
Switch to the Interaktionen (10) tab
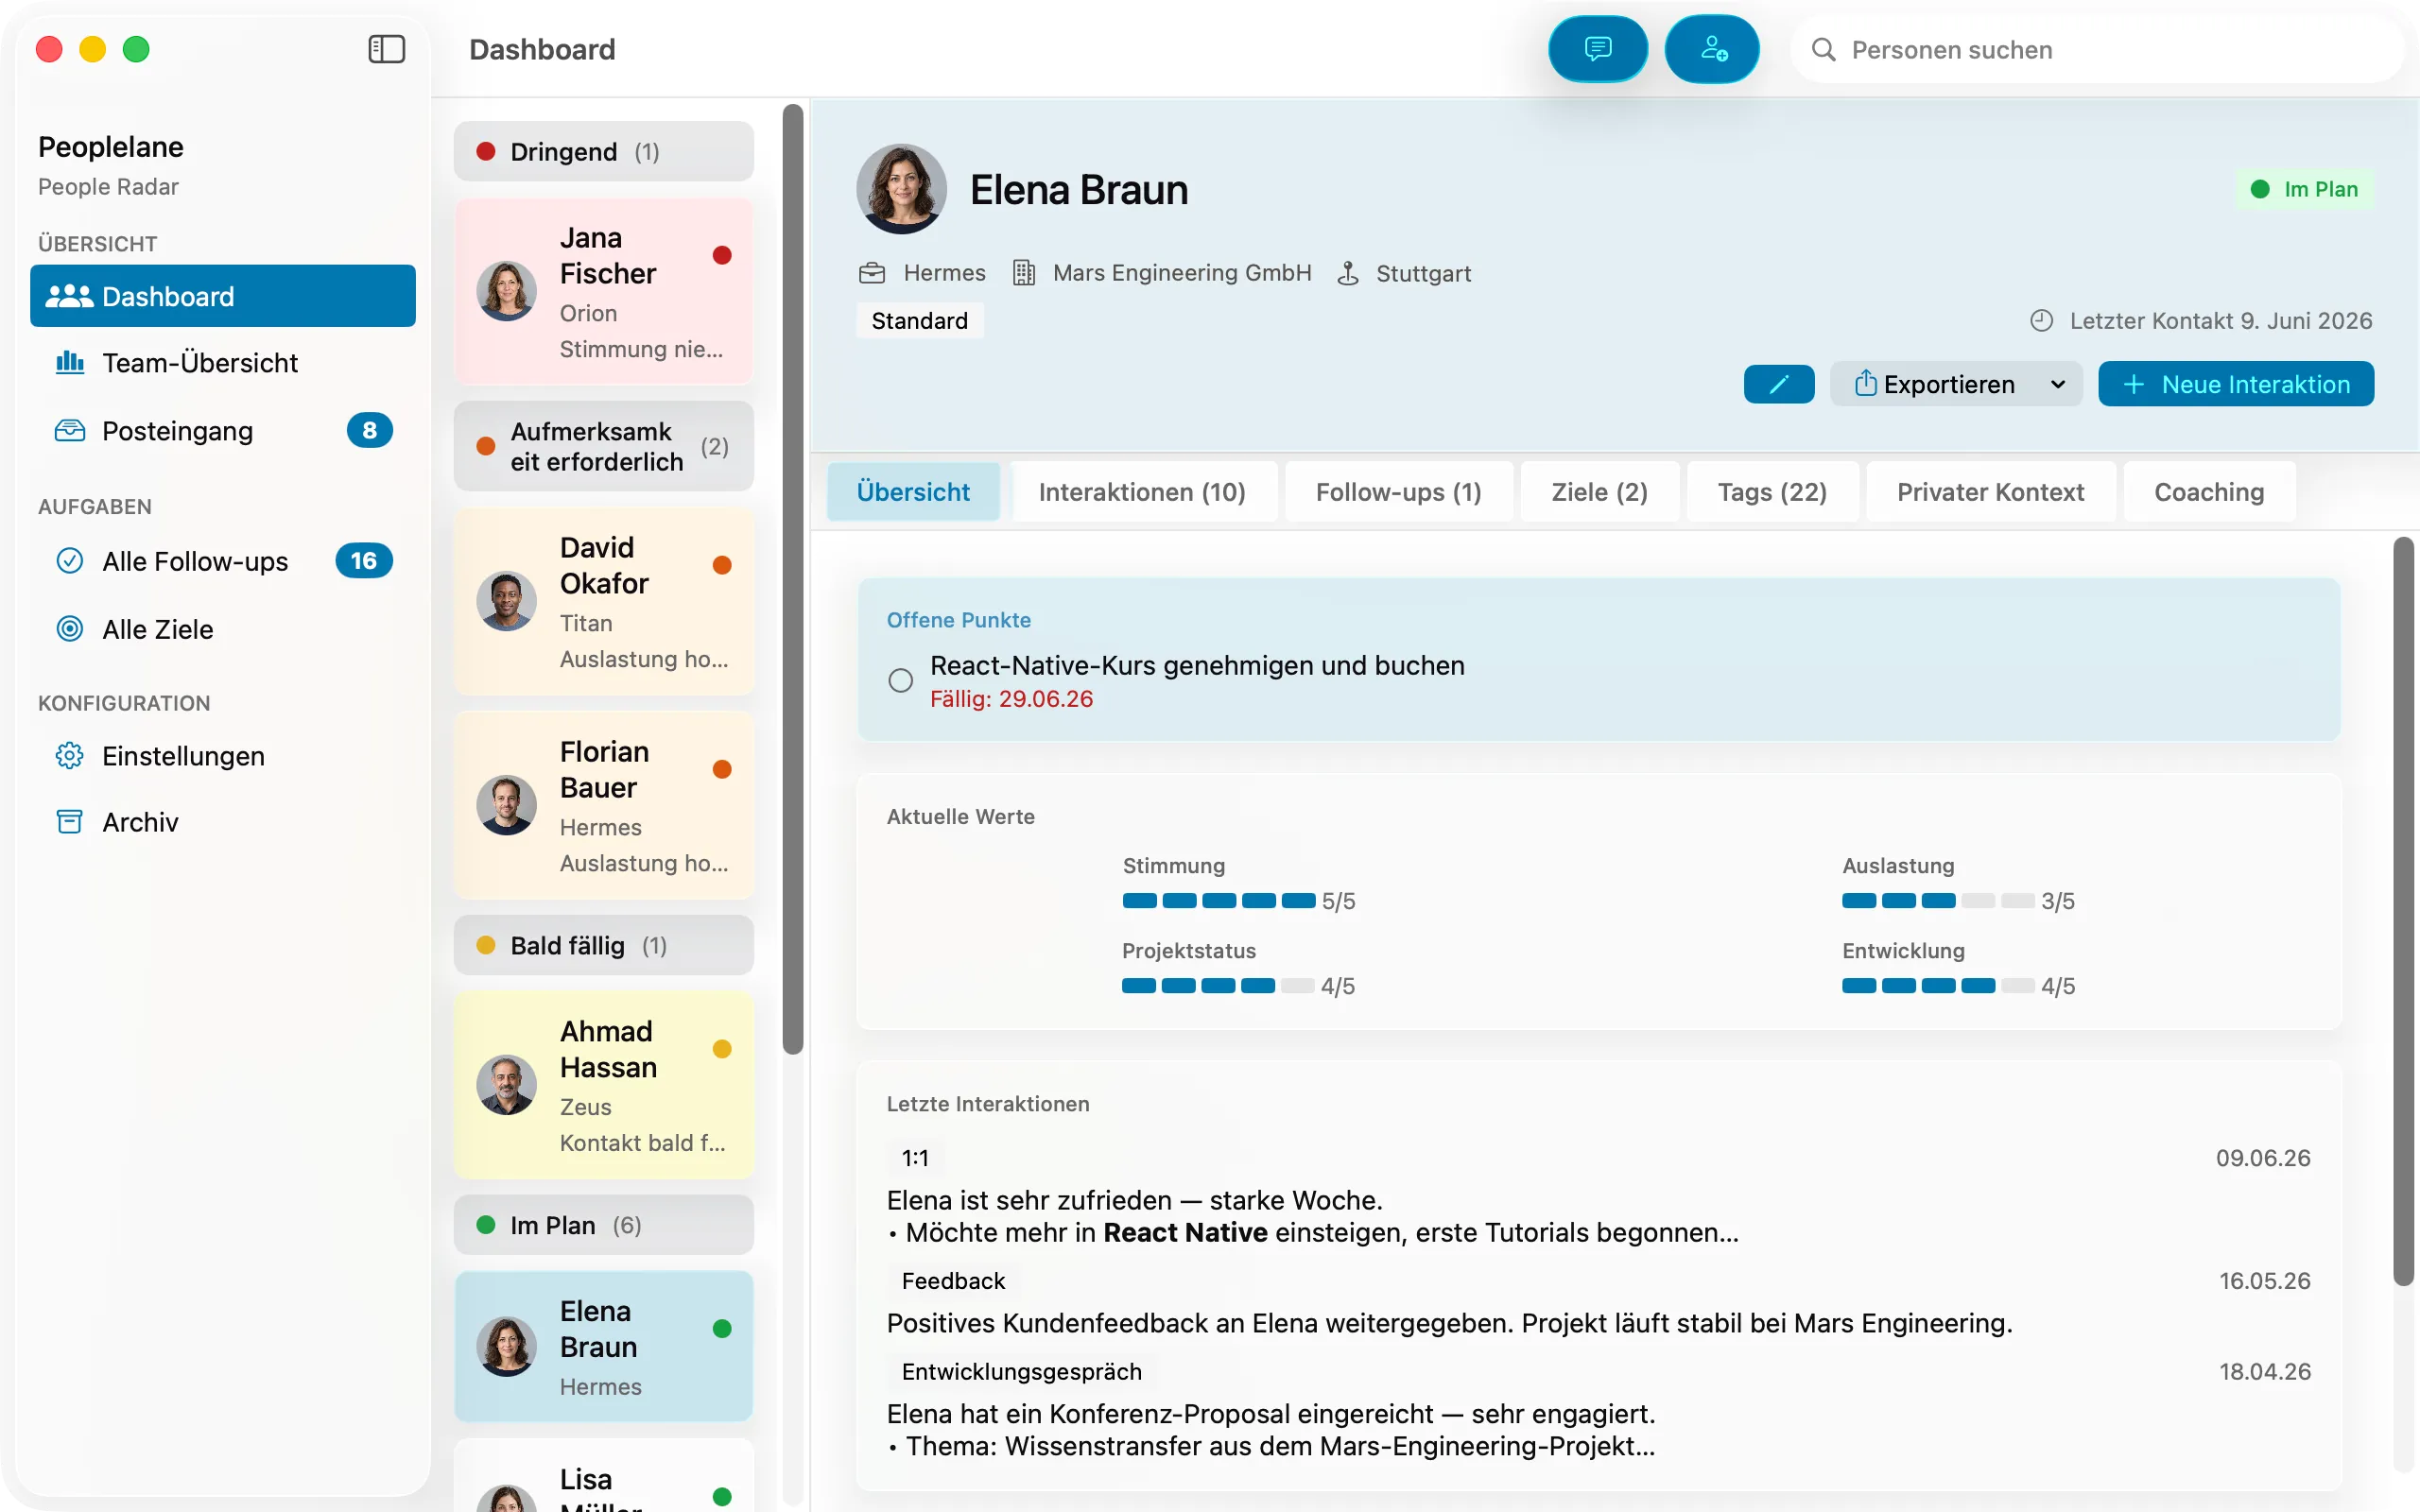click(1141, 492)
